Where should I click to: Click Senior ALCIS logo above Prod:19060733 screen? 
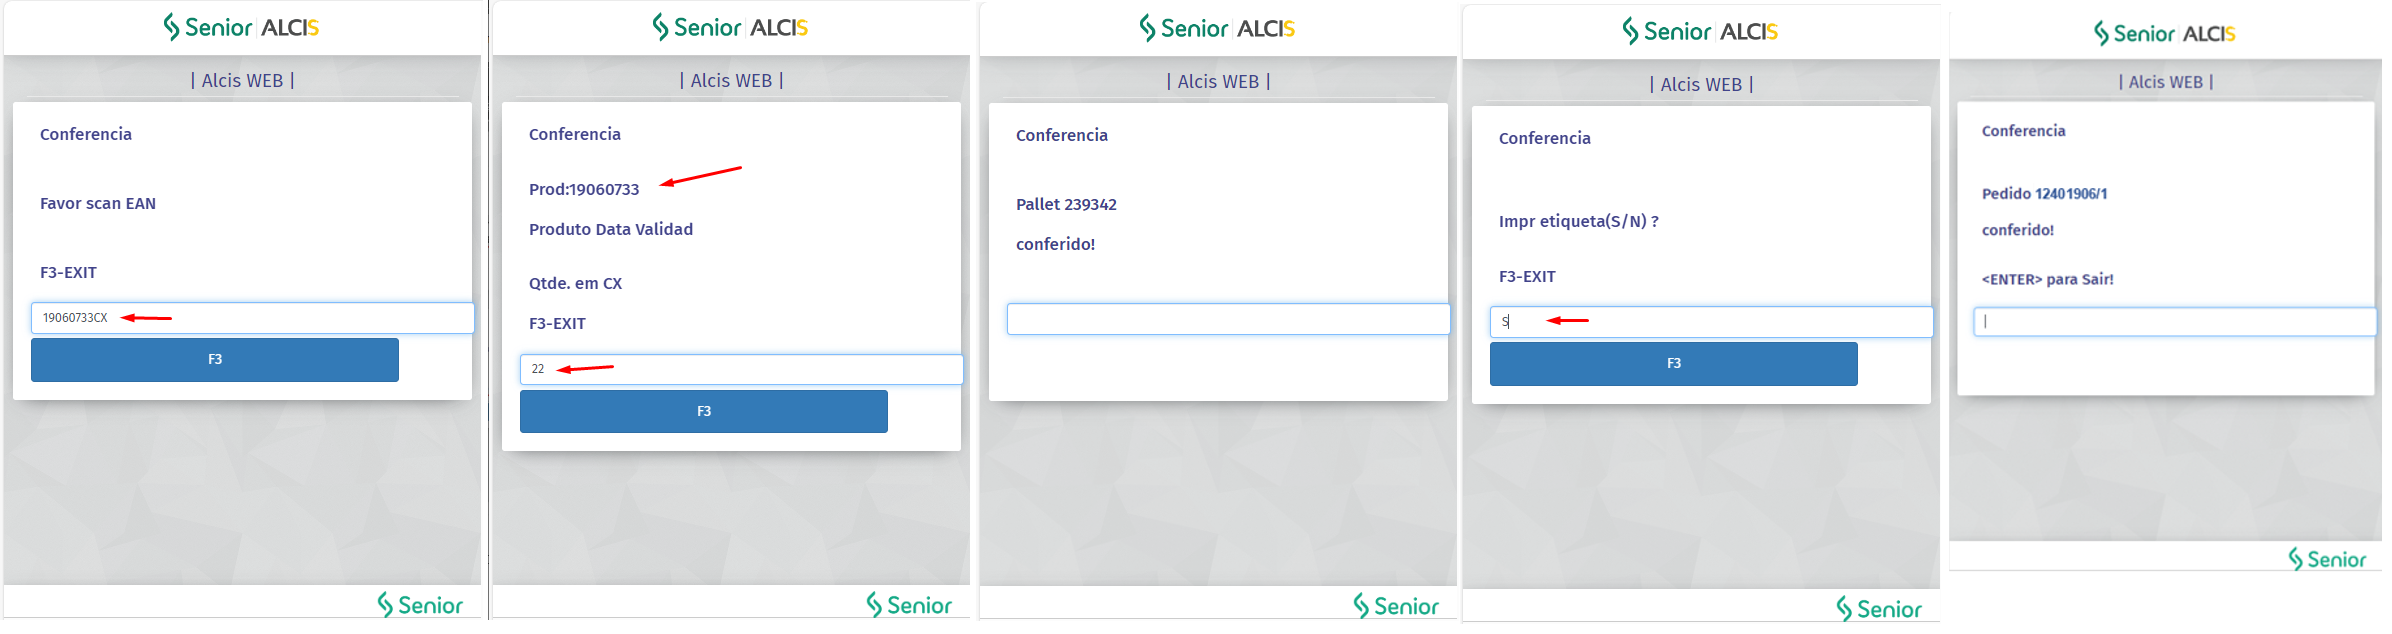pyautogui.click(x=731, y=27)
